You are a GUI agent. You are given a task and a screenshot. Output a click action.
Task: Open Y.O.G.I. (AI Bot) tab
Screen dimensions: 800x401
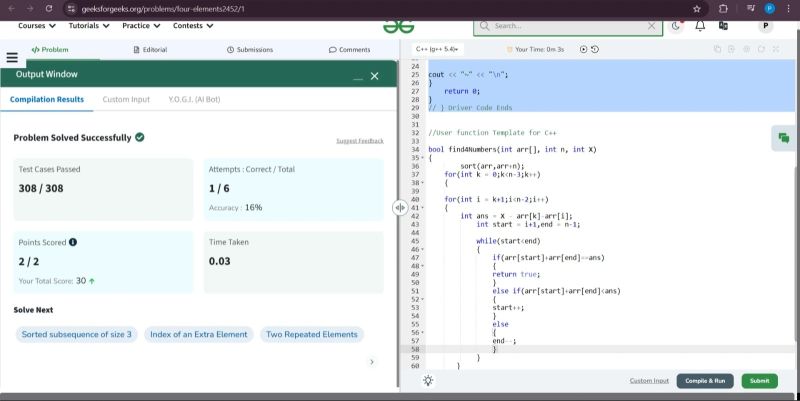pos(194,99)
